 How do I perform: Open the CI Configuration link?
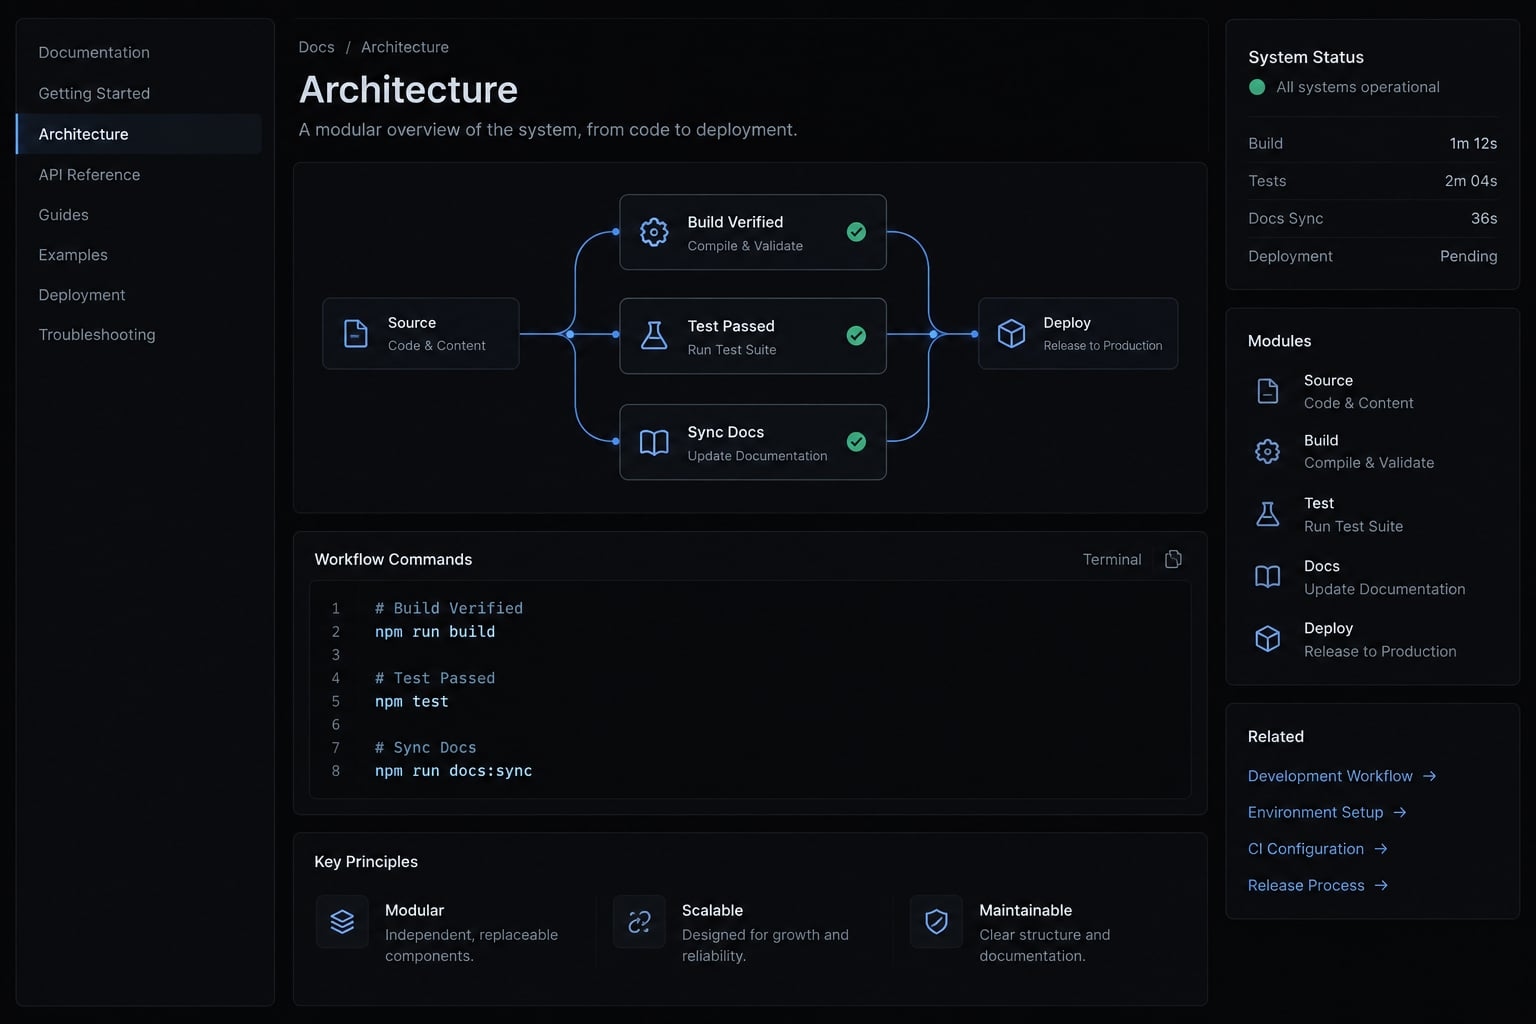[1306, 849]
